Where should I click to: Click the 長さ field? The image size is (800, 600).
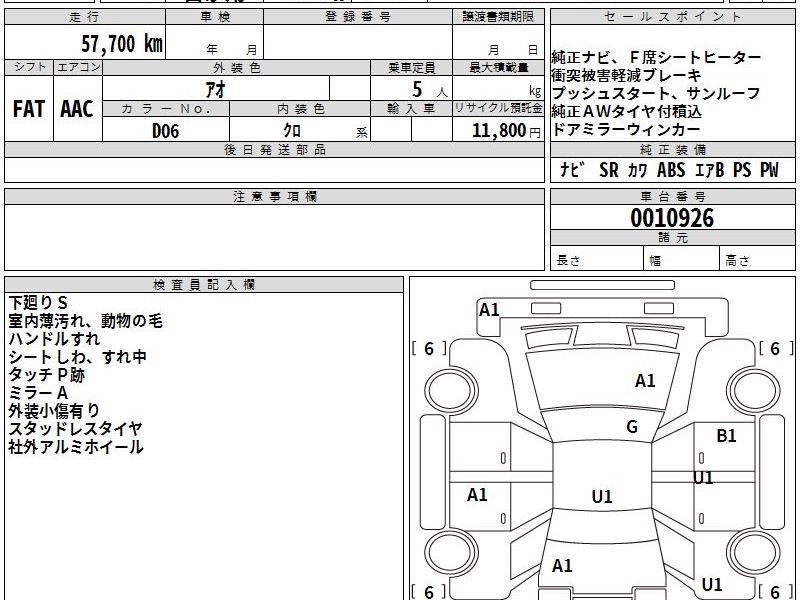pyautogui.click(x=597, y=260)
